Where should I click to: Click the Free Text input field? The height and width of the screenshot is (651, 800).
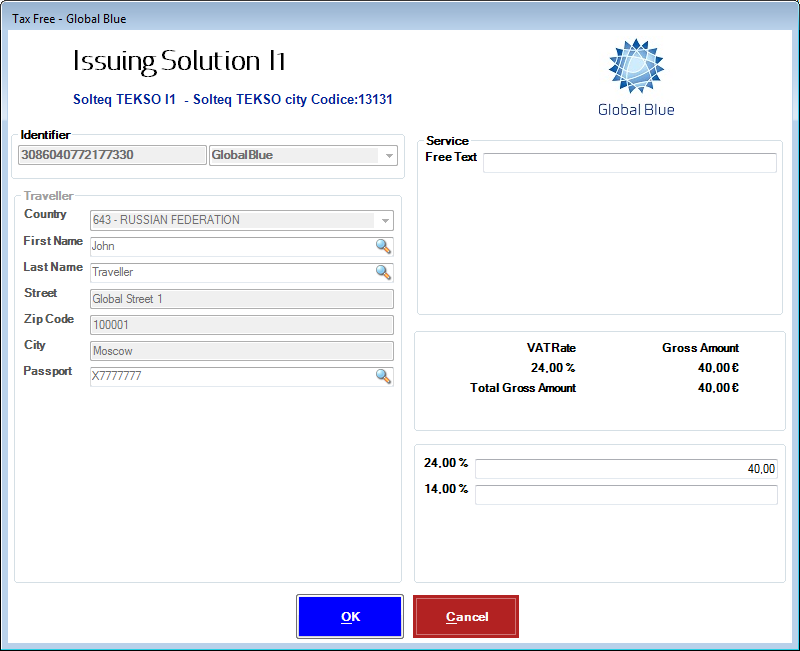(629, 163)
